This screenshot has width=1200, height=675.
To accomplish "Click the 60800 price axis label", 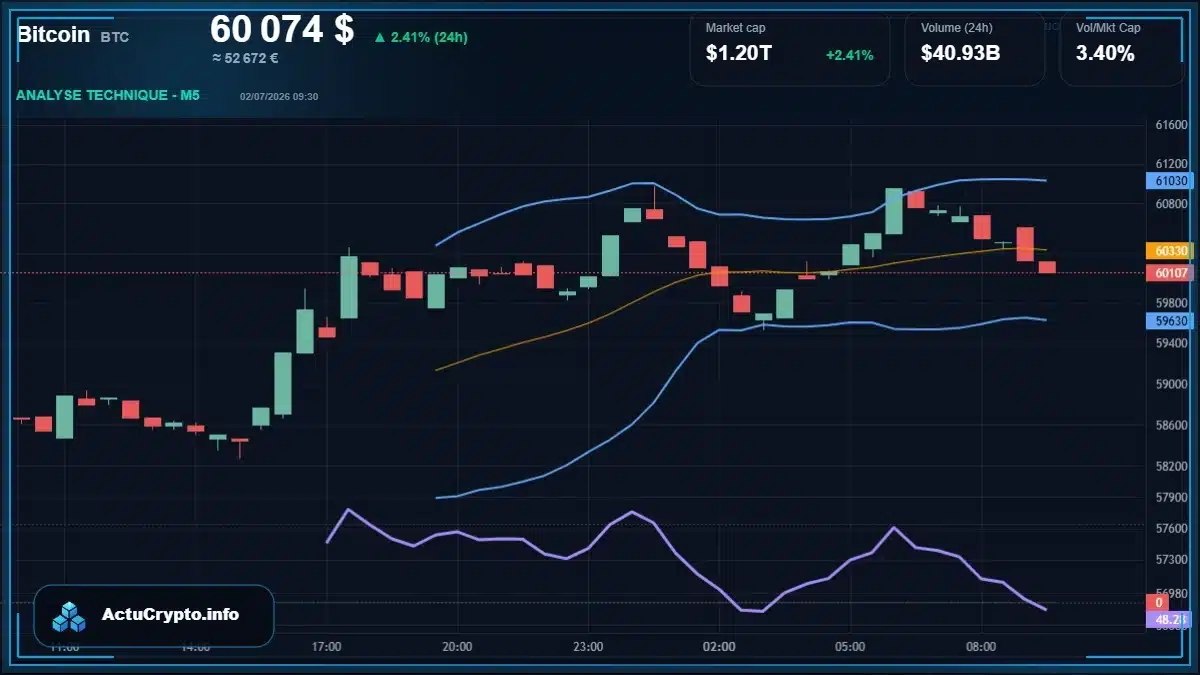I will pos(1170,204).
